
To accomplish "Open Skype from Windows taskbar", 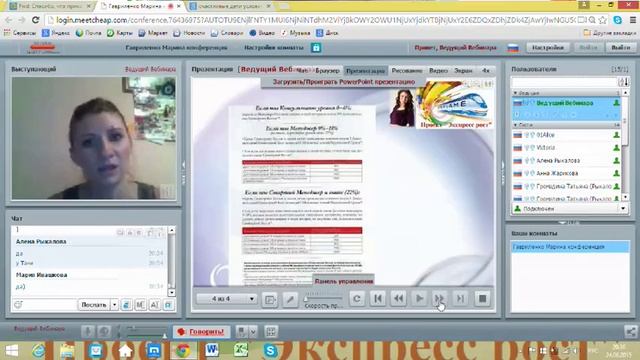I will pos(270,350).
